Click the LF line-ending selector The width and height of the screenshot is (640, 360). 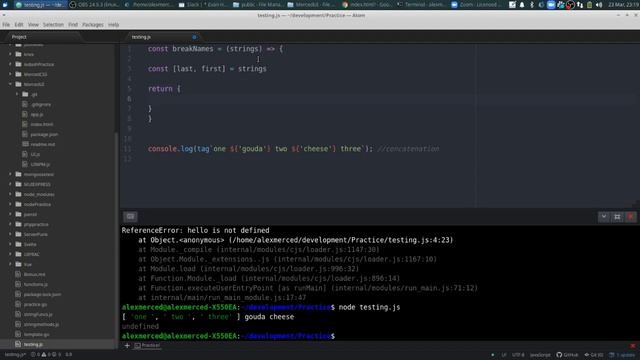504,355
